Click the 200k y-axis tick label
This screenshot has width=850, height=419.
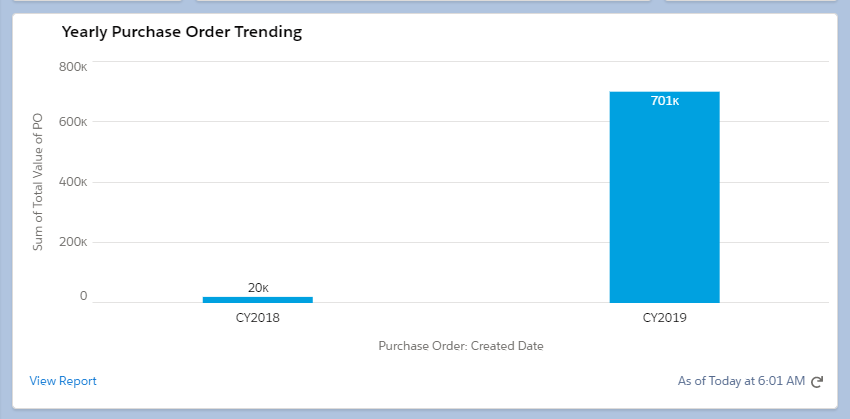pyautogui.click(x=73, y=242)
